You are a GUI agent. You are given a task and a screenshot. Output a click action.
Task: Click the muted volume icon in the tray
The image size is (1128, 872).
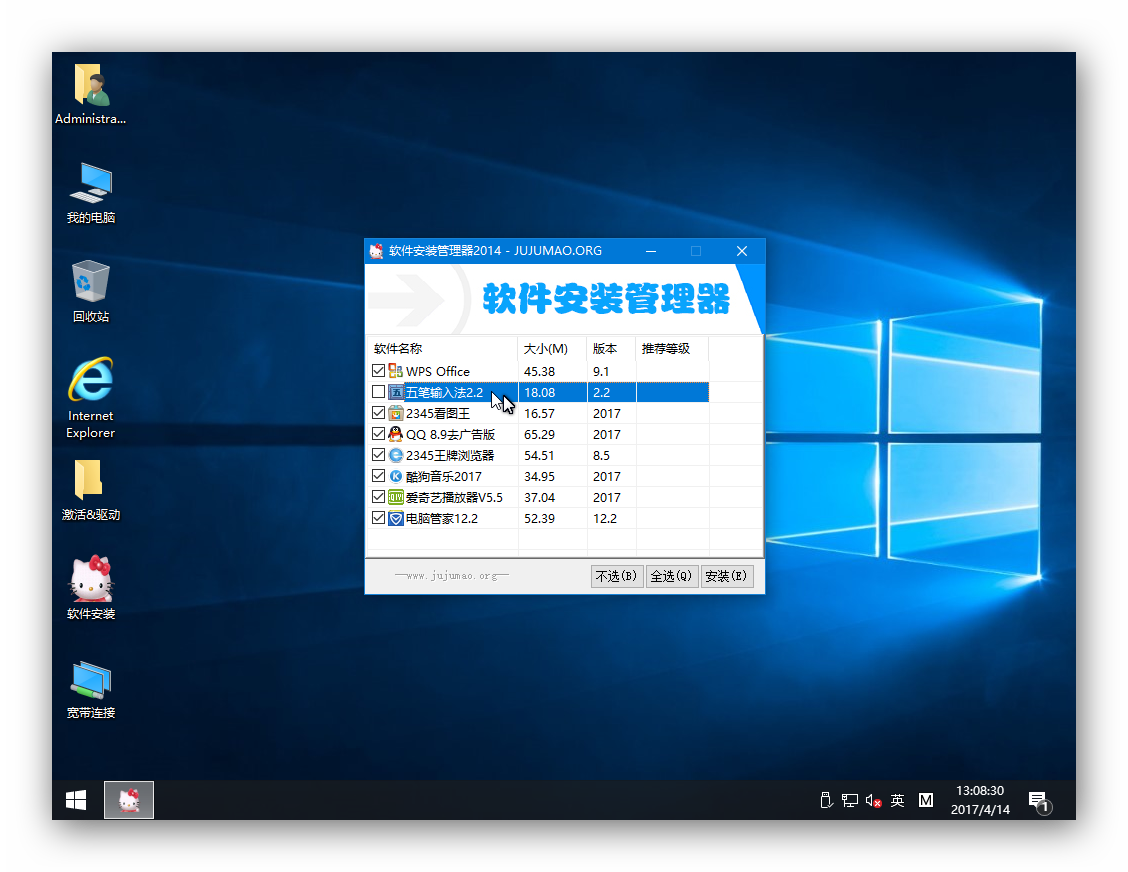872,800
